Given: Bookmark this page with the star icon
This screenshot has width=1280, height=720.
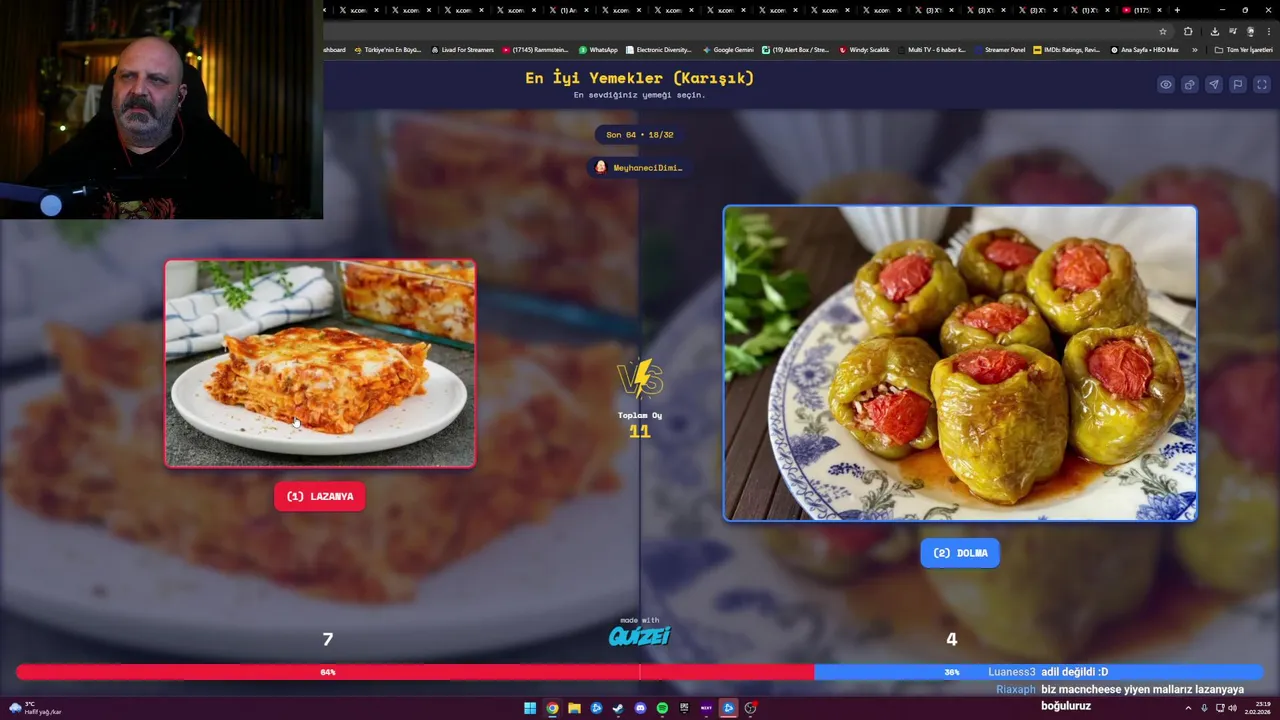Looking at the screenshot, I should point(1162,31).
